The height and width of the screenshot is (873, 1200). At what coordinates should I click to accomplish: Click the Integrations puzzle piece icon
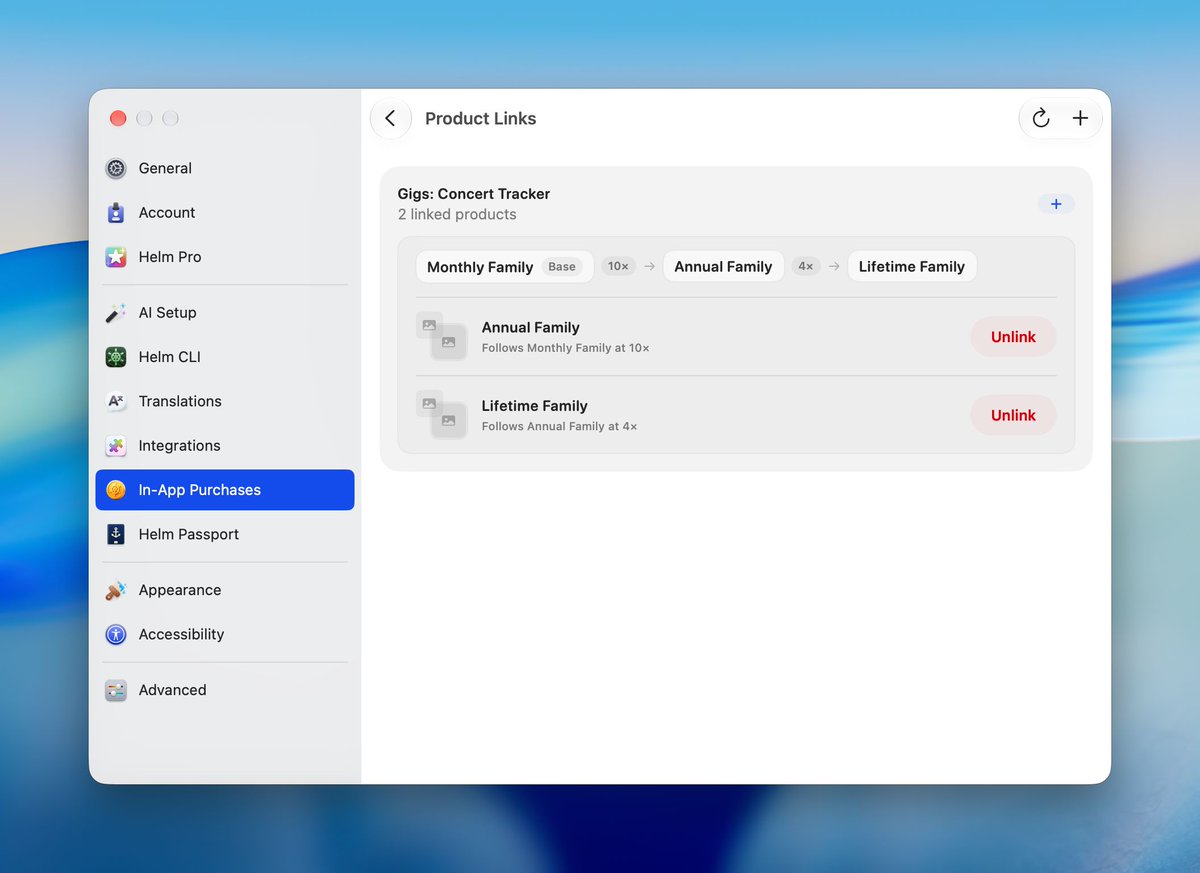click(116, 446)
